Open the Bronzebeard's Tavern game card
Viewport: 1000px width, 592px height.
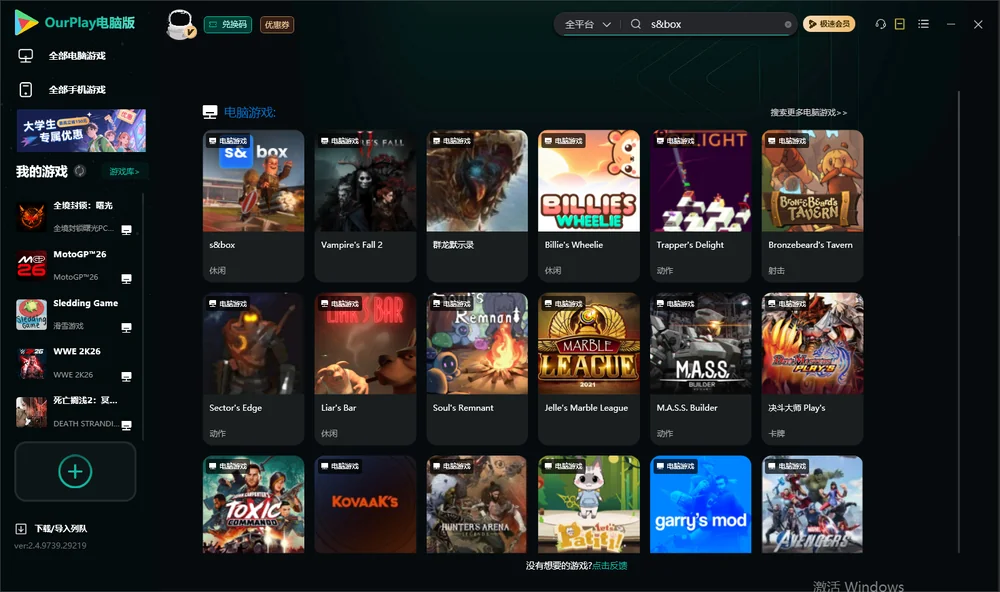(x=812, y=205)
